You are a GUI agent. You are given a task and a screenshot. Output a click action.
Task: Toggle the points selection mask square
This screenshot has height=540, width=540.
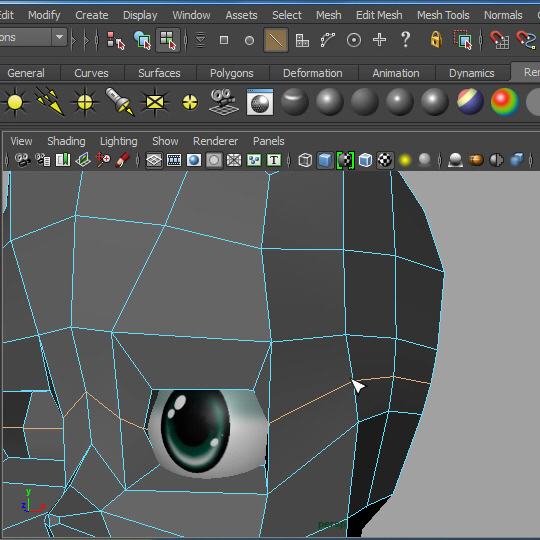pyautogui.click(x=224, y=40)
